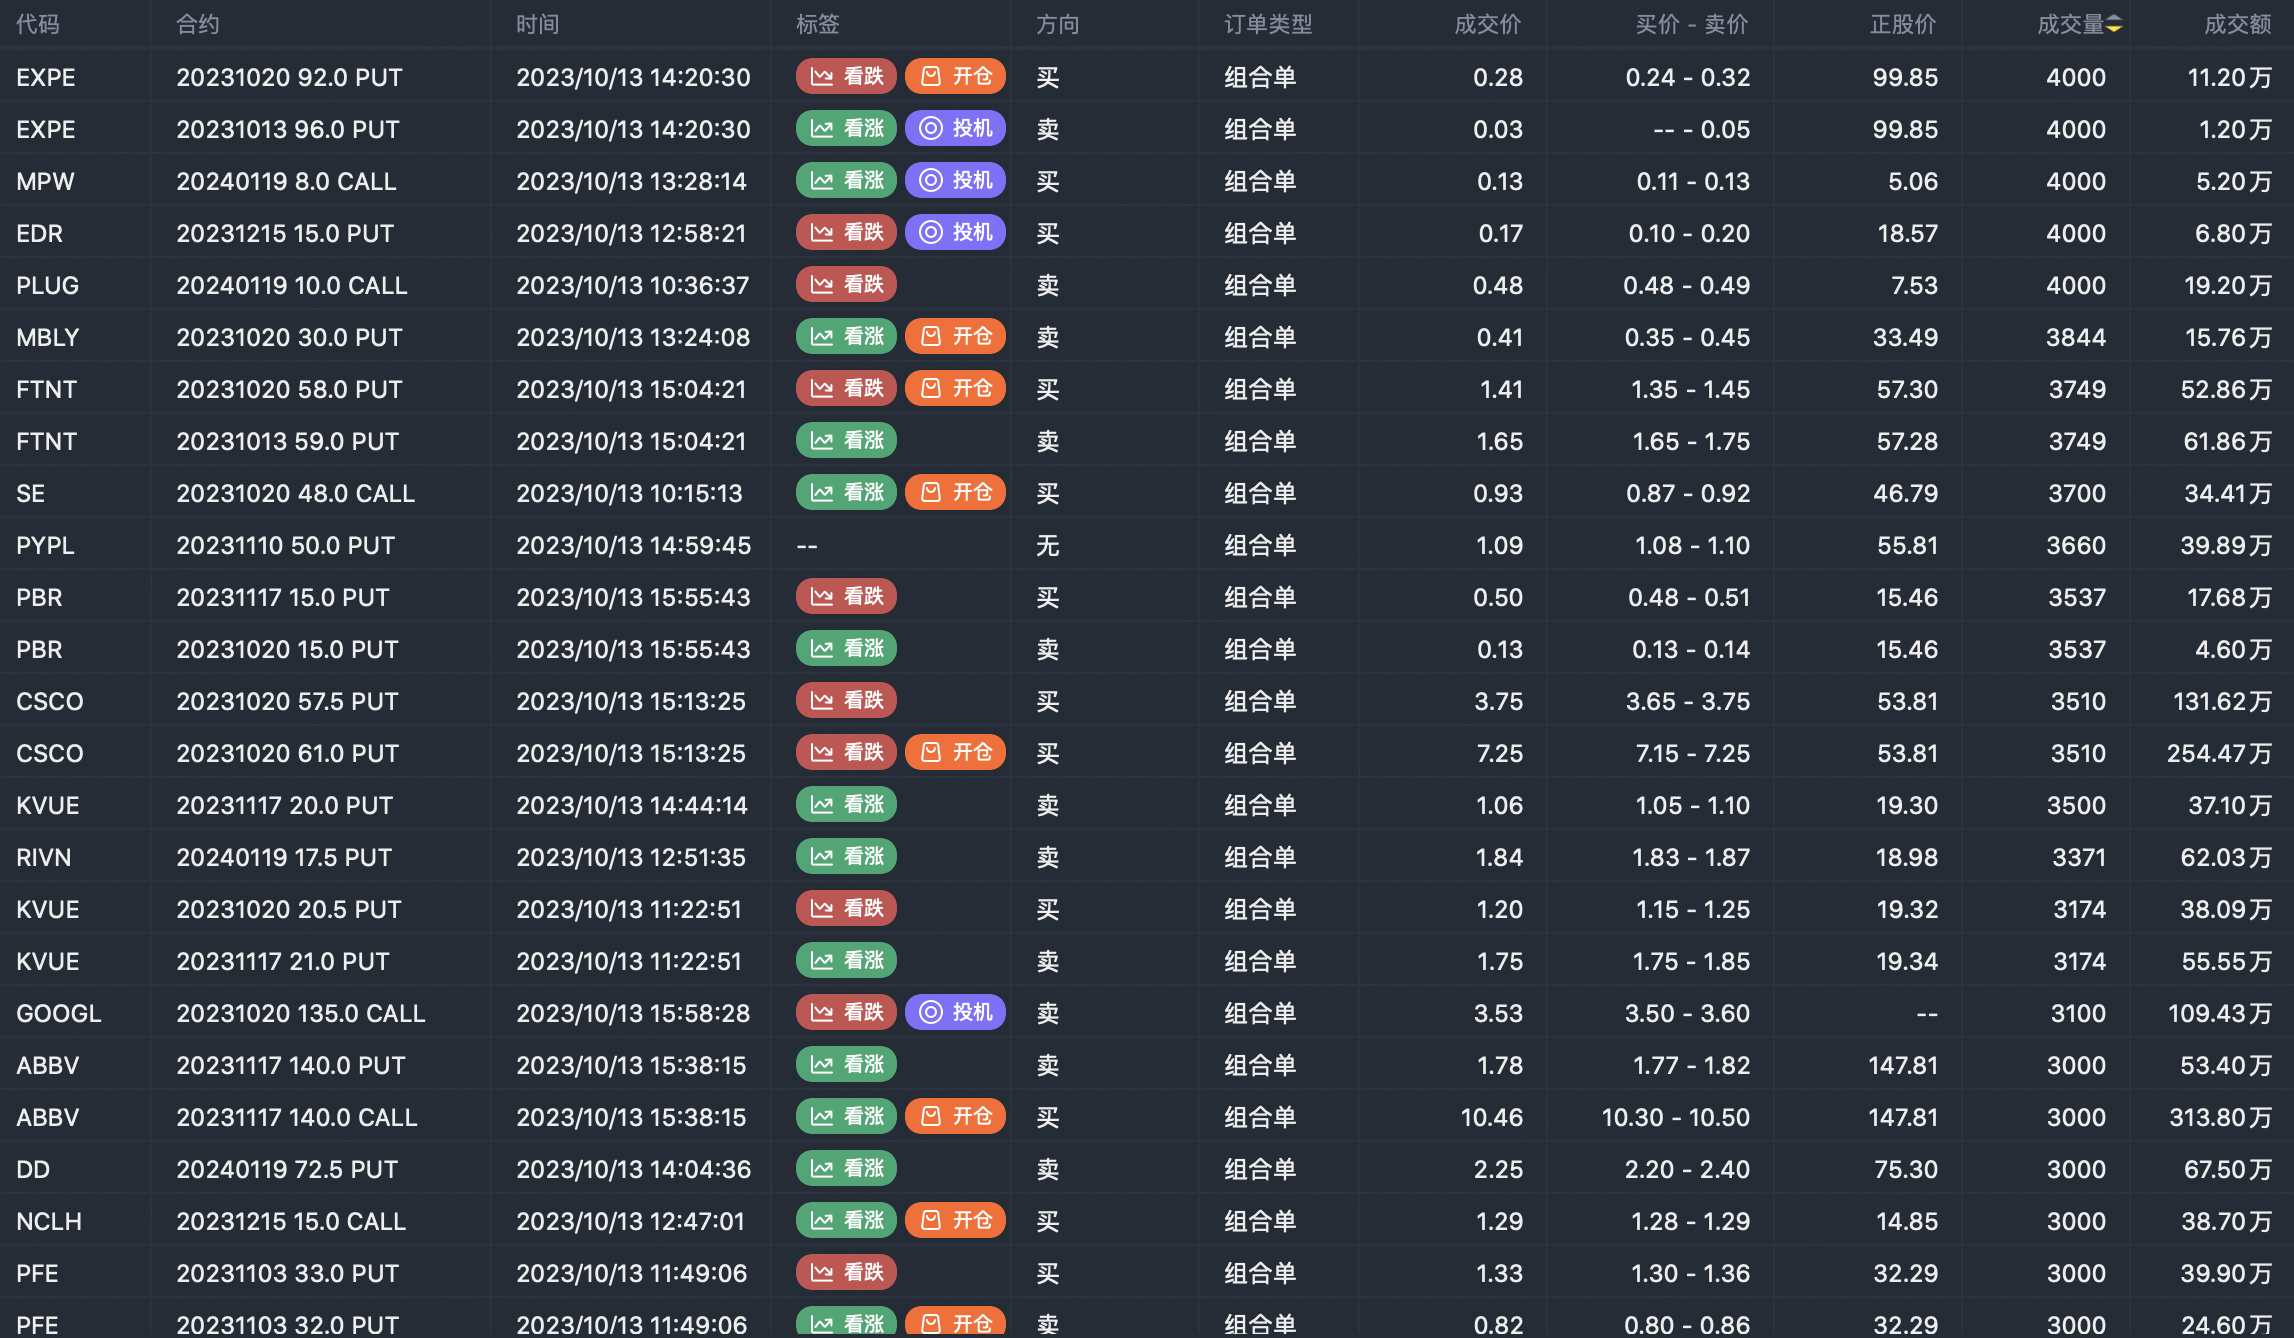
Task: Click the 看跌 tag in GOOGL row
Action: tap(846, 1012)
